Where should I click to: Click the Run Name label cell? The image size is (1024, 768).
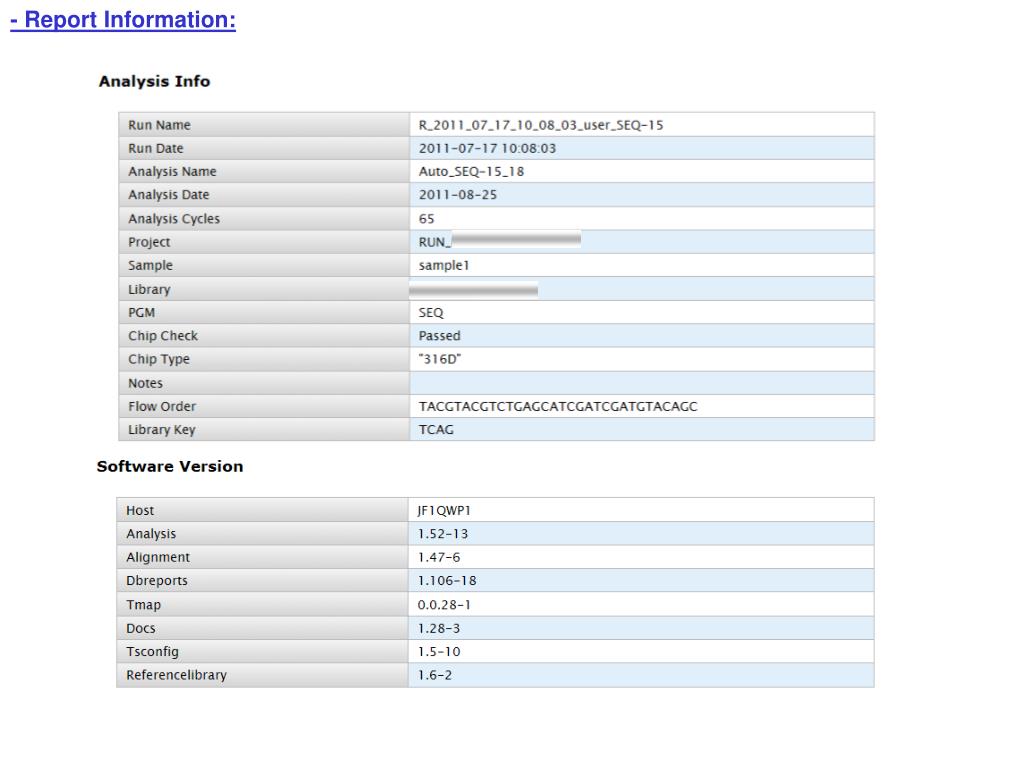point(264,125)
